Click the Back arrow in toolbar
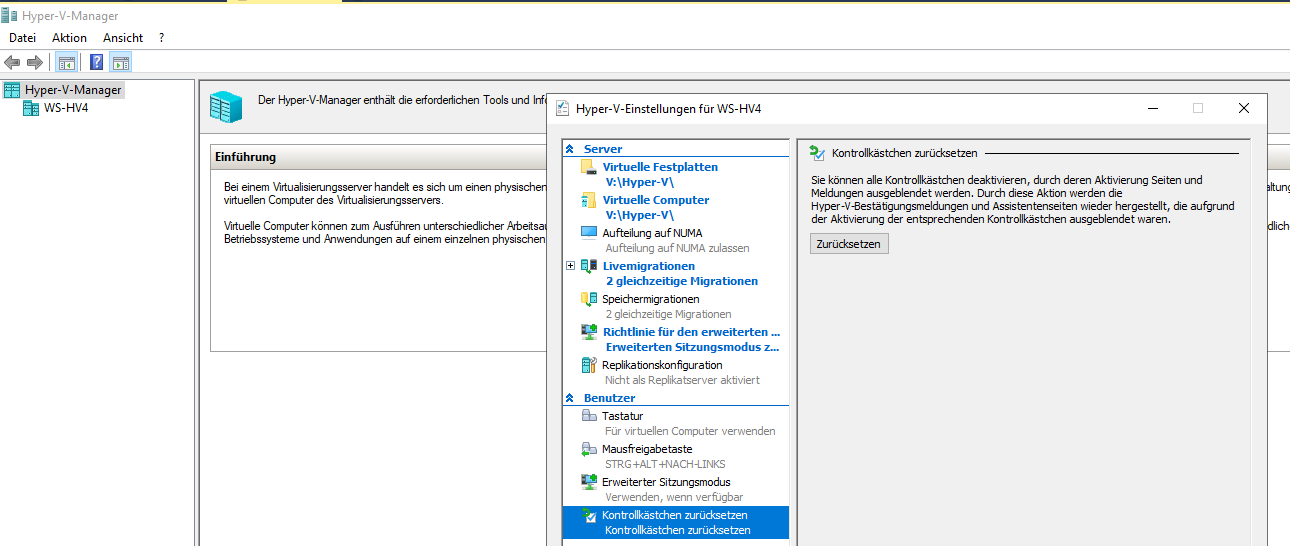1290x546 pixels. pyautogui.click(x=12, y=62)
